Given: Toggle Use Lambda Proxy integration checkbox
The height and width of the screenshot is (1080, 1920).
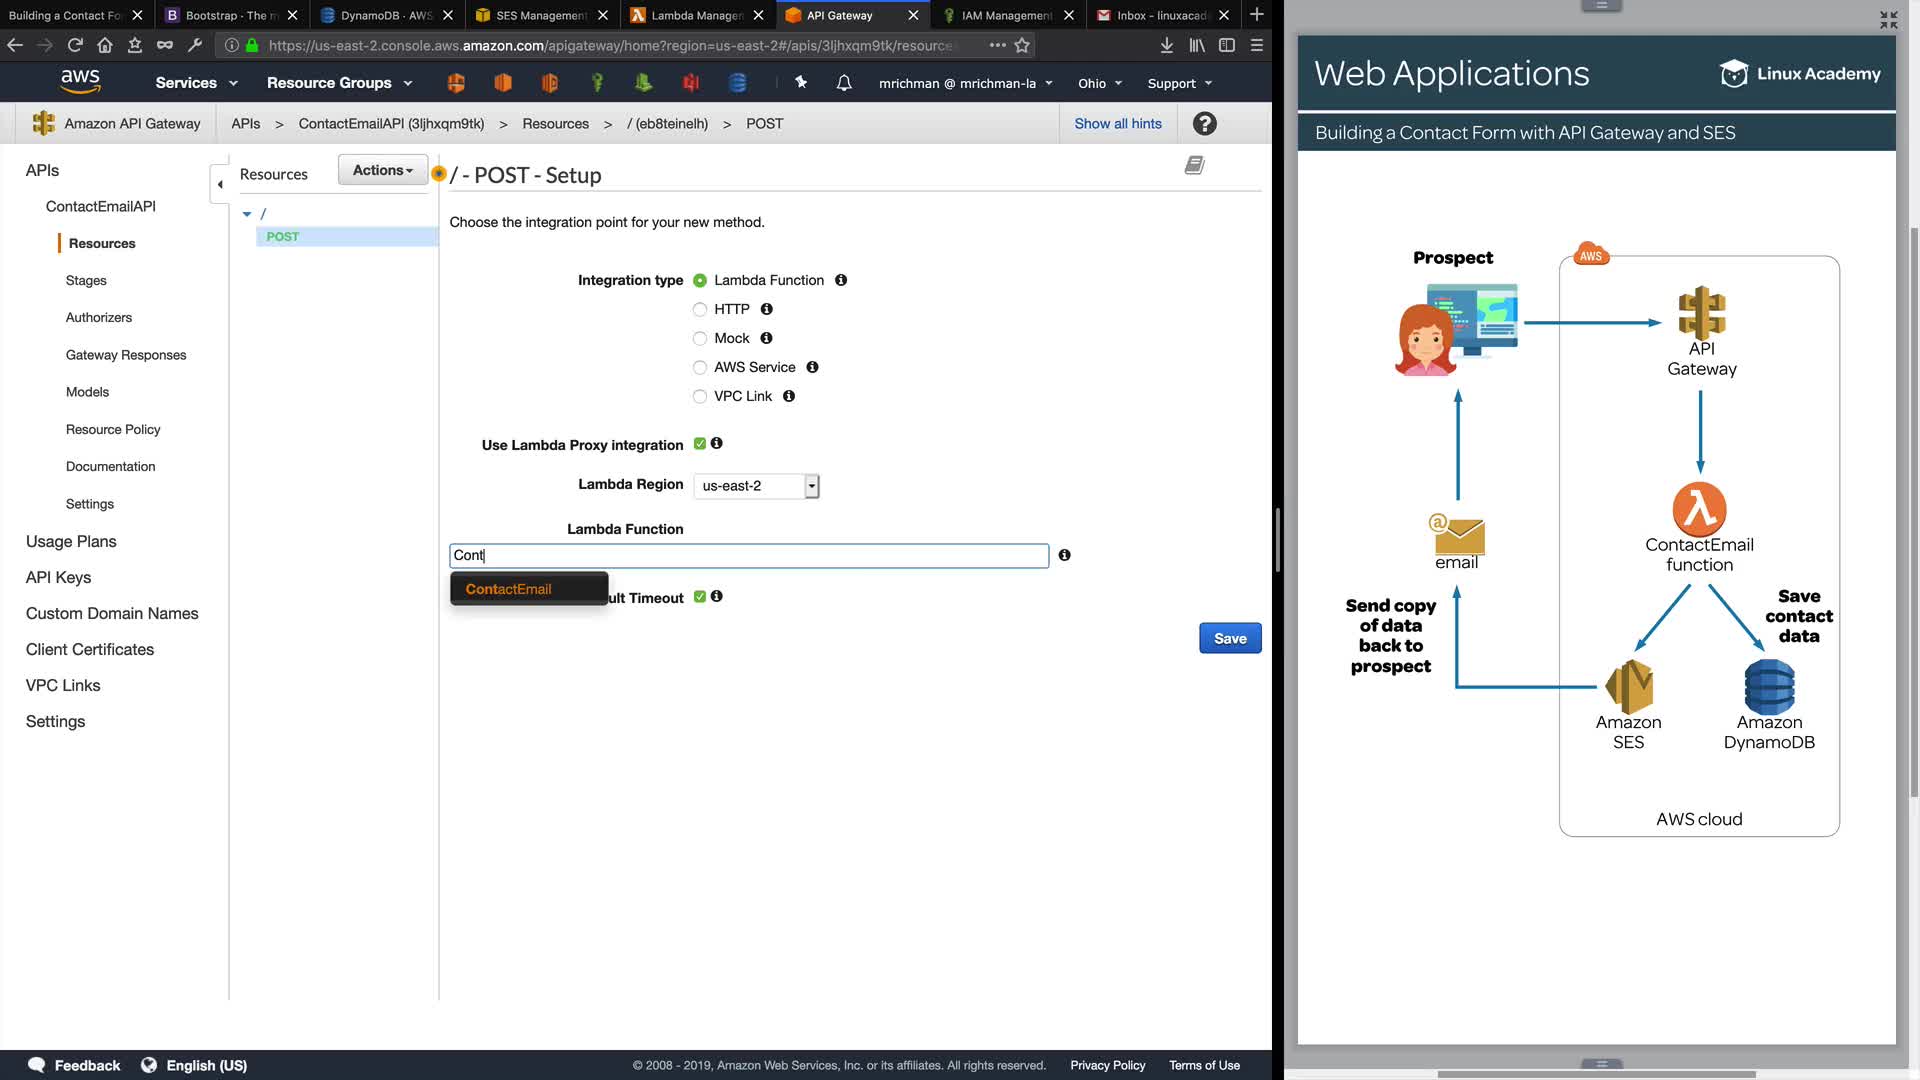Looking at the screenshot, I should coord(700,444).
